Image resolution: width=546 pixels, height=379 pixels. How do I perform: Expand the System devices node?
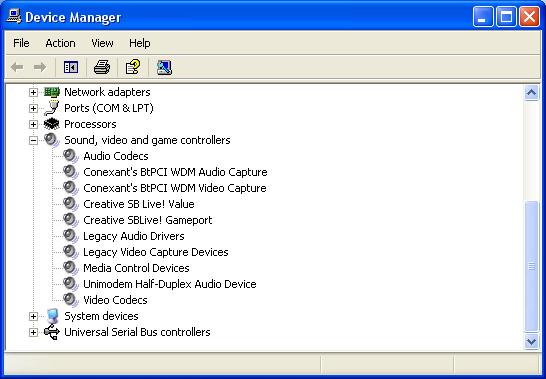click(33, 316)
